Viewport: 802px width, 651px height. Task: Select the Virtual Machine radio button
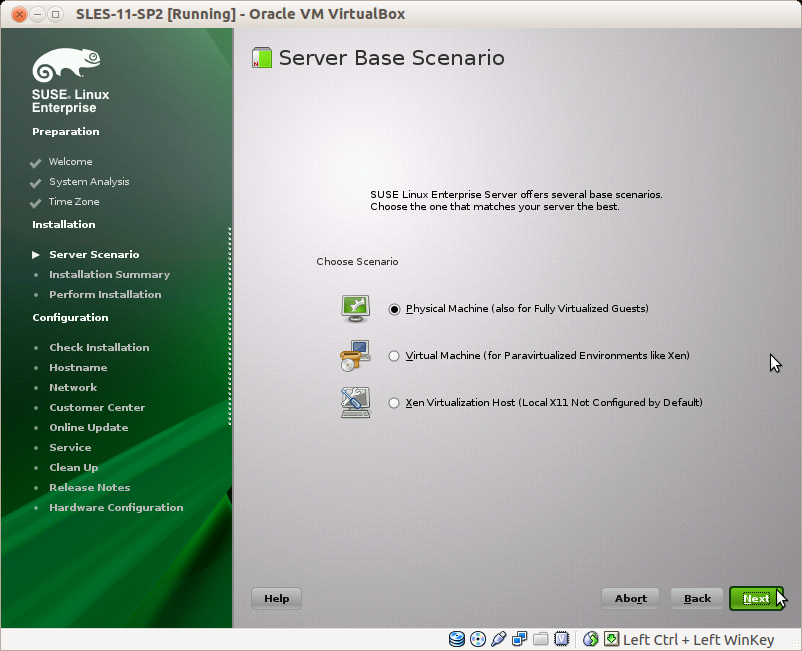coord(394,356)
